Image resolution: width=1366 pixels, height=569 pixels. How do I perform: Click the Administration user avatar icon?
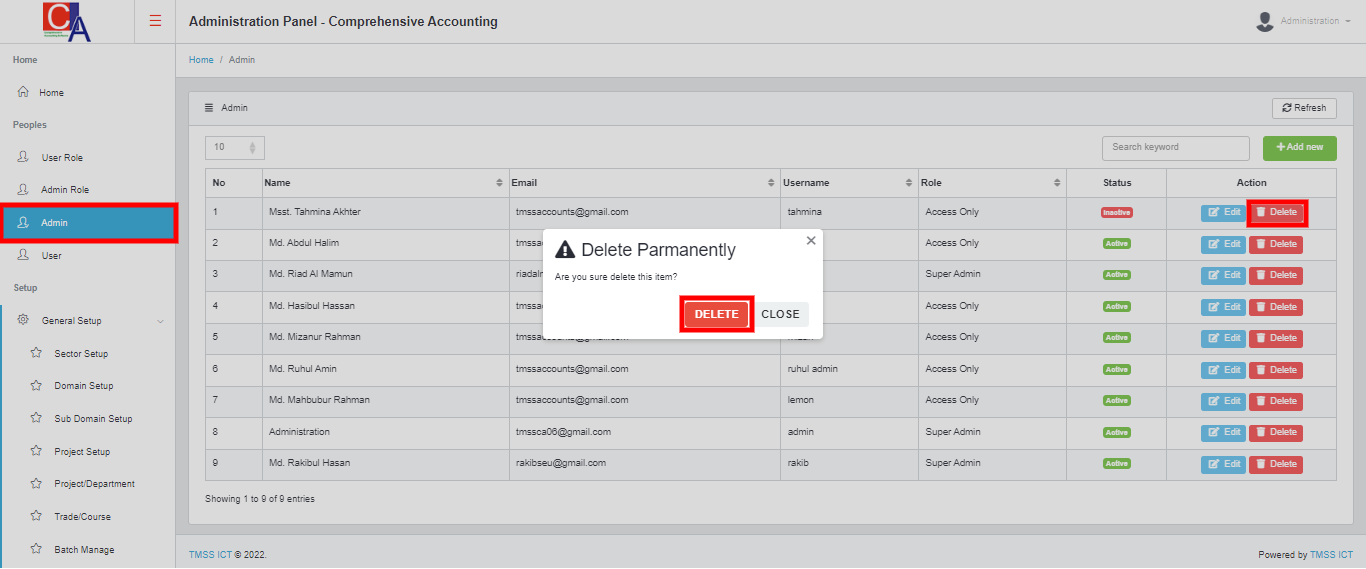pos(1265,21)
